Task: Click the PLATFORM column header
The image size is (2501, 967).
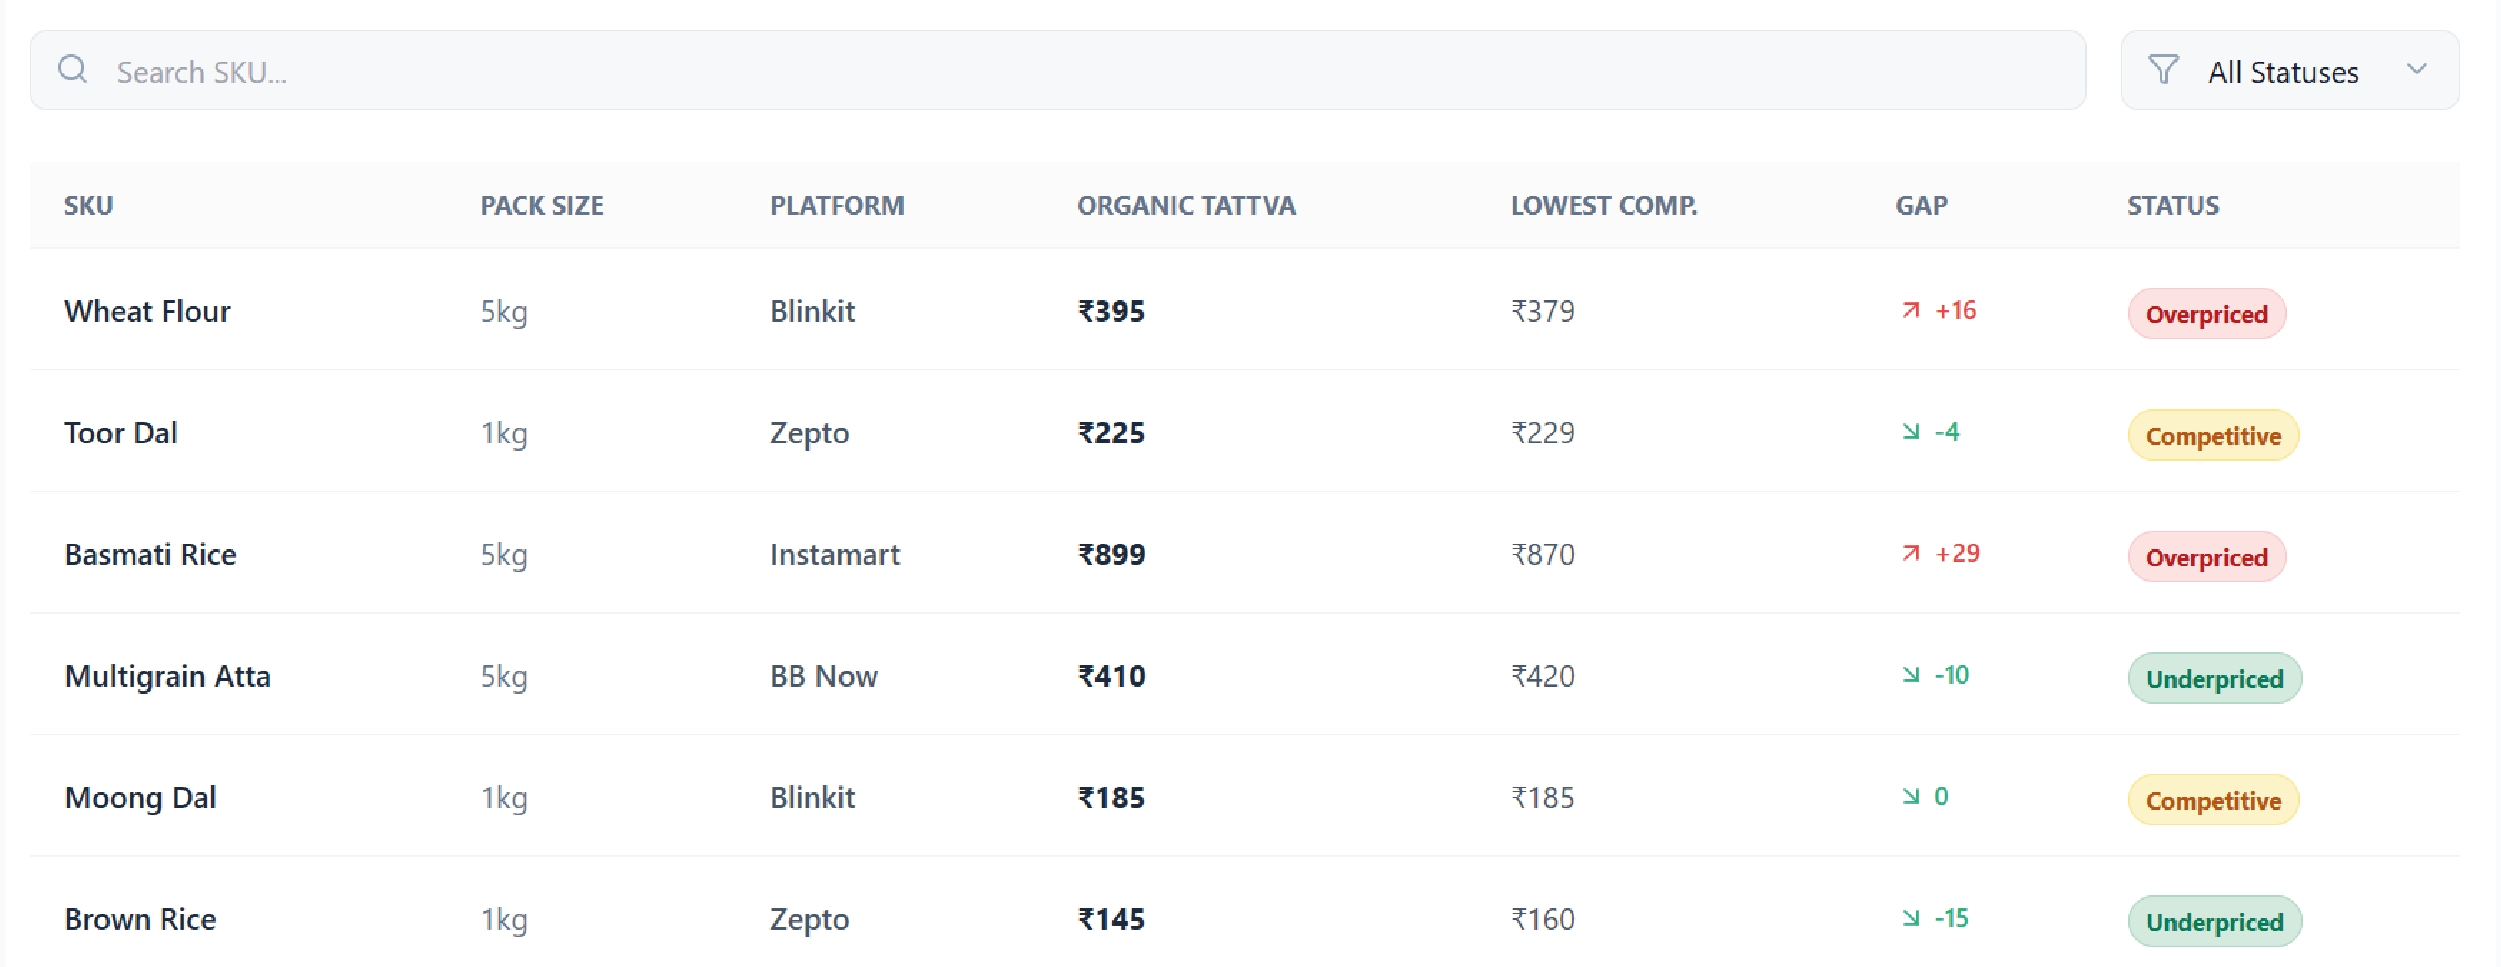Action: click(838, 205)
